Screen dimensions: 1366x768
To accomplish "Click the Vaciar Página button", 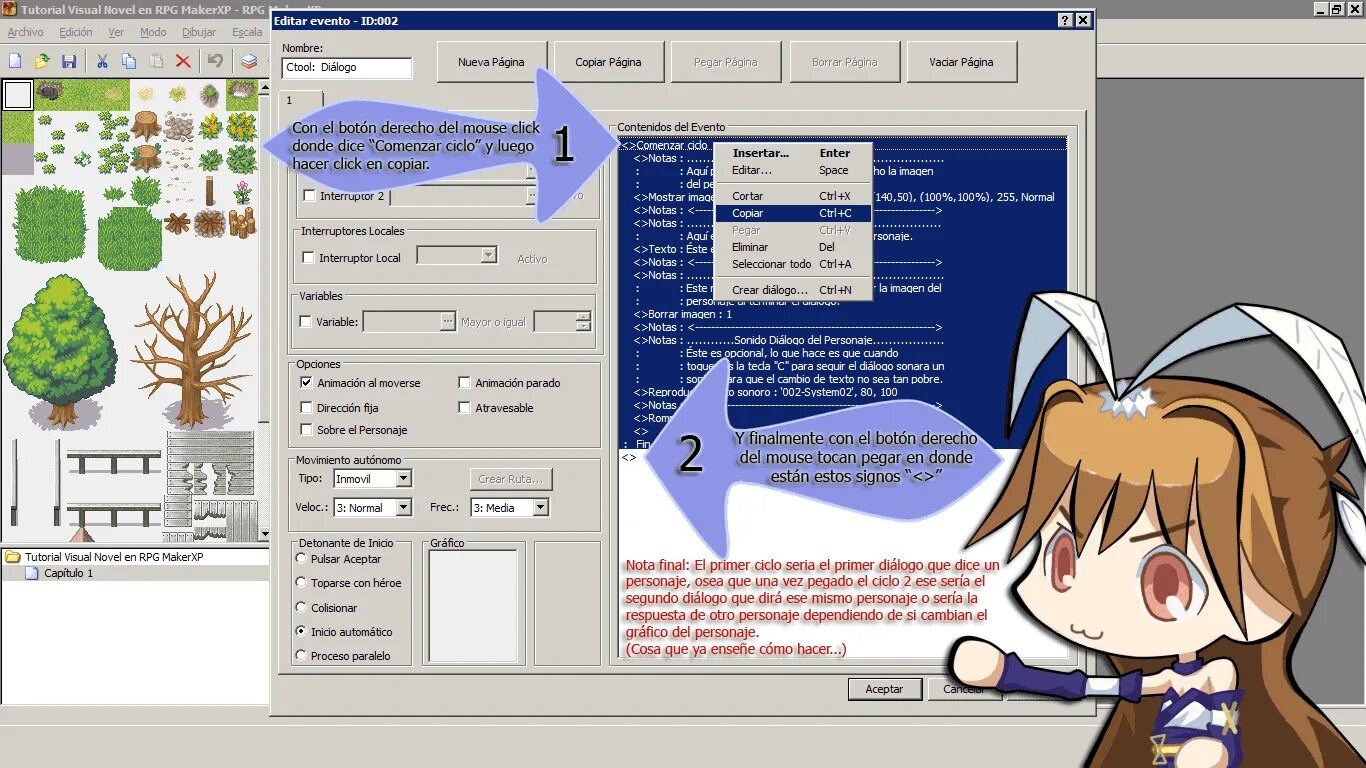I will [962, 62].
